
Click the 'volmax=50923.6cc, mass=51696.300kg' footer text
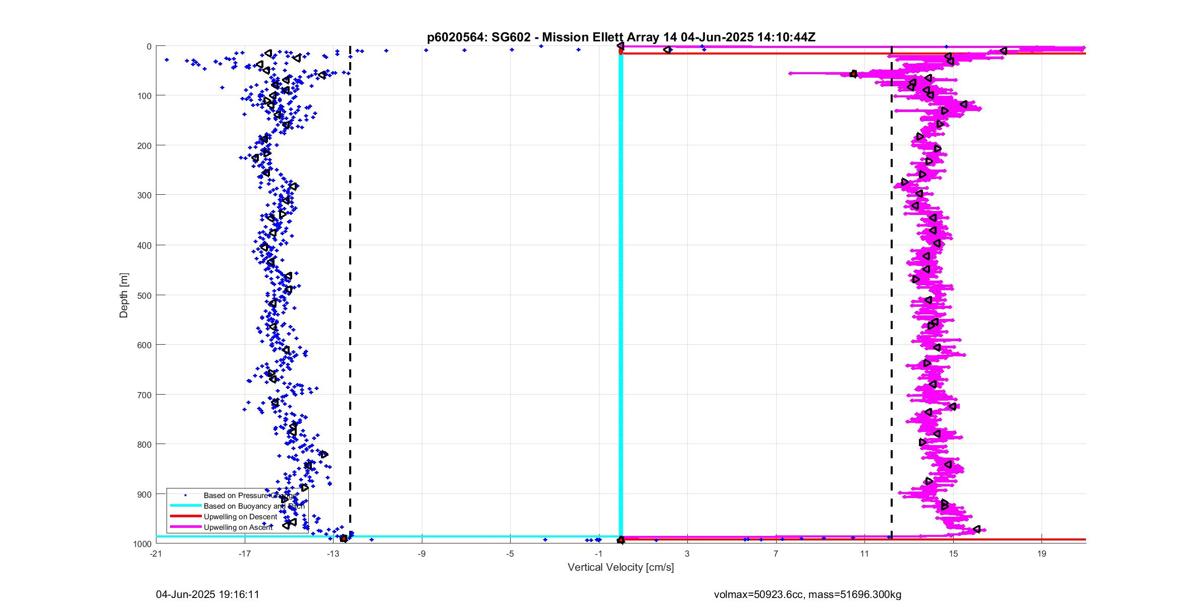pyautogui.click(x=807, y=594)
